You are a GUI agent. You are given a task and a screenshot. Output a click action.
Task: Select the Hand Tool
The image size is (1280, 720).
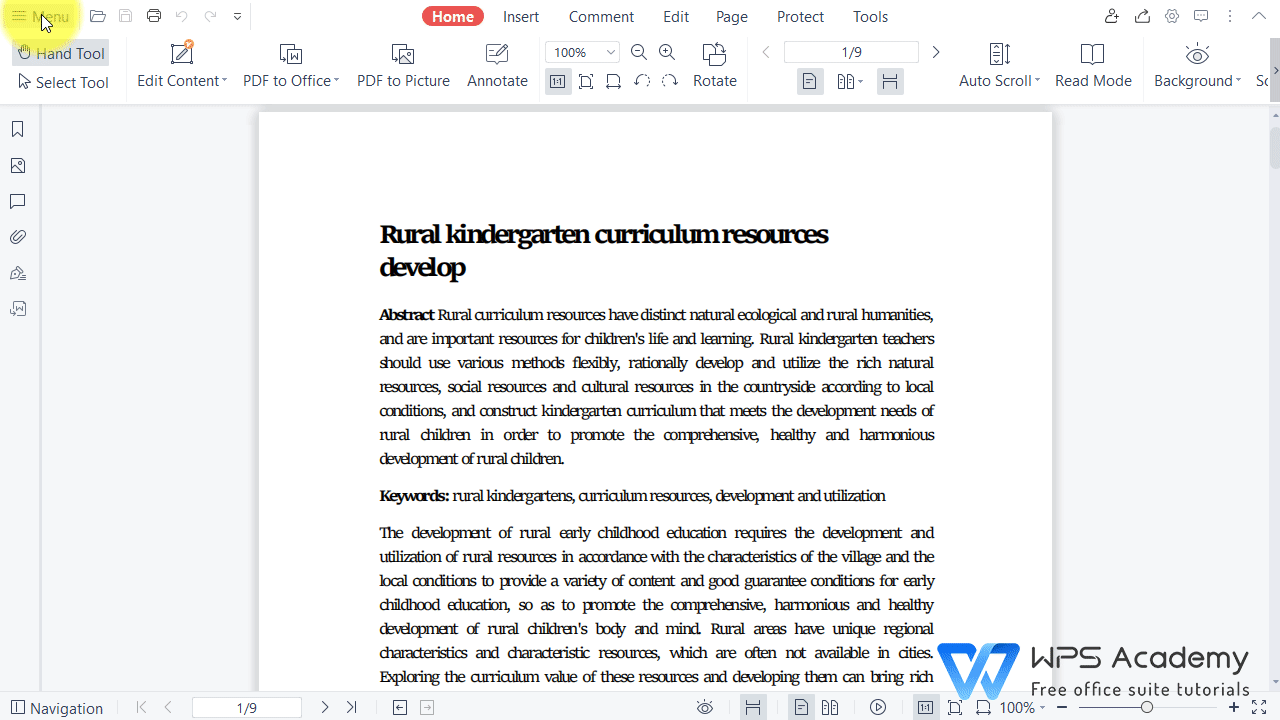pos(60,53)
